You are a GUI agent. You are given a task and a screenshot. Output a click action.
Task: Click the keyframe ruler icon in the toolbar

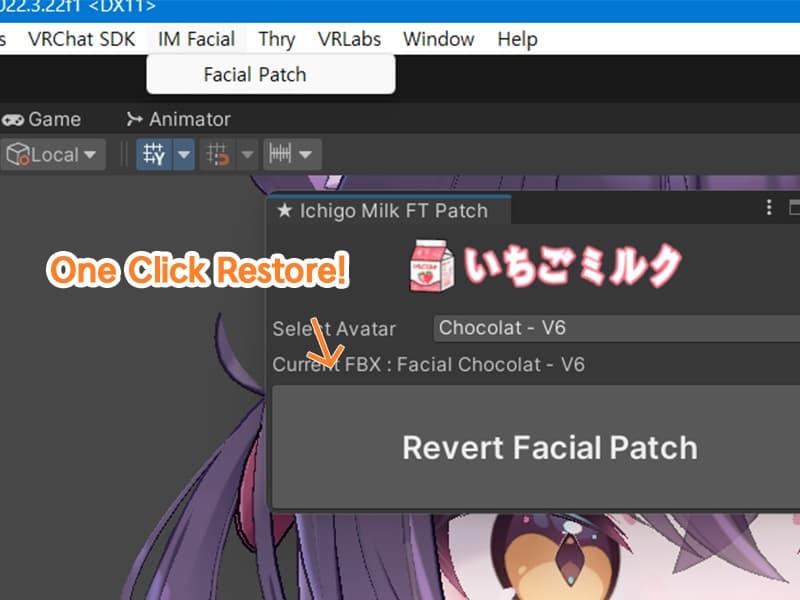click(x=282, y=154)
